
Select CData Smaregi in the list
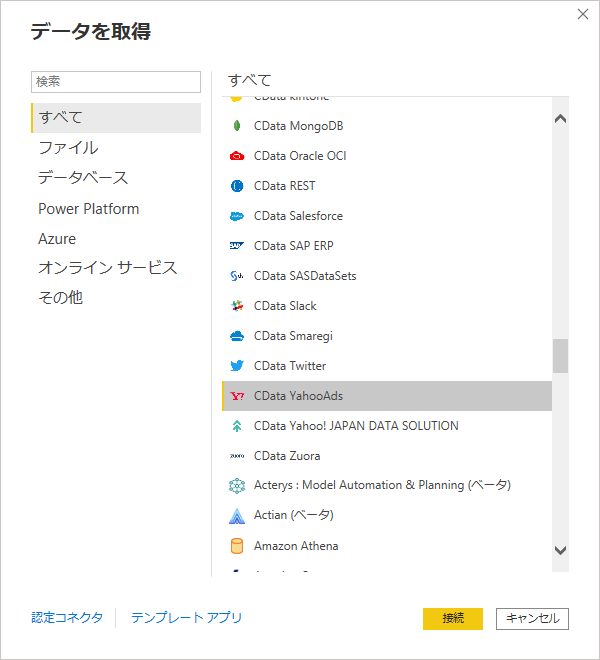point(387,336)
